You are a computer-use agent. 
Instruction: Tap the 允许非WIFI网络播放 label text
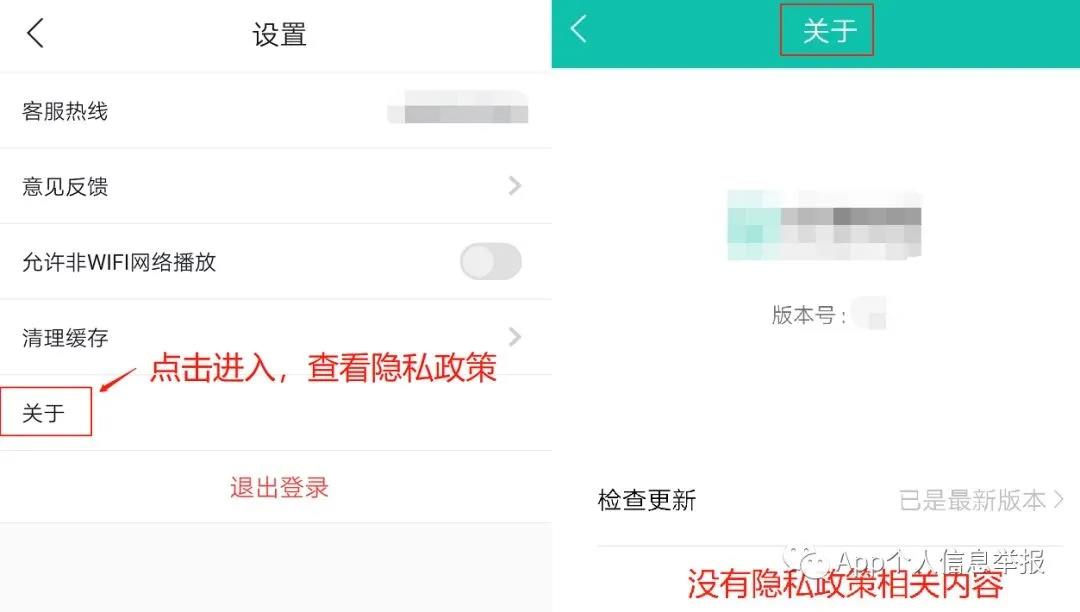119,262
